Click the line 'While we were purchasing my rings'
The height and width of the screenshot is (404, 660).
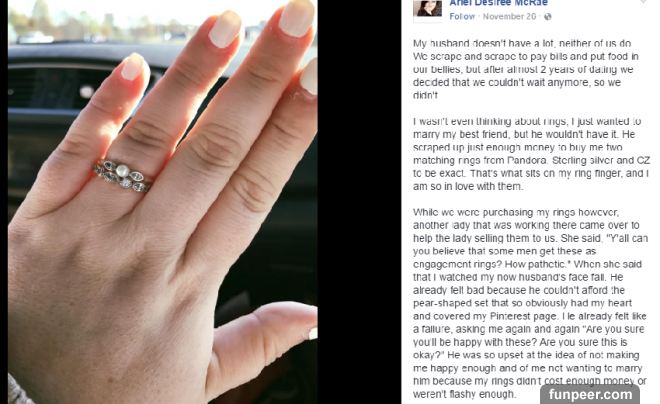516,213
